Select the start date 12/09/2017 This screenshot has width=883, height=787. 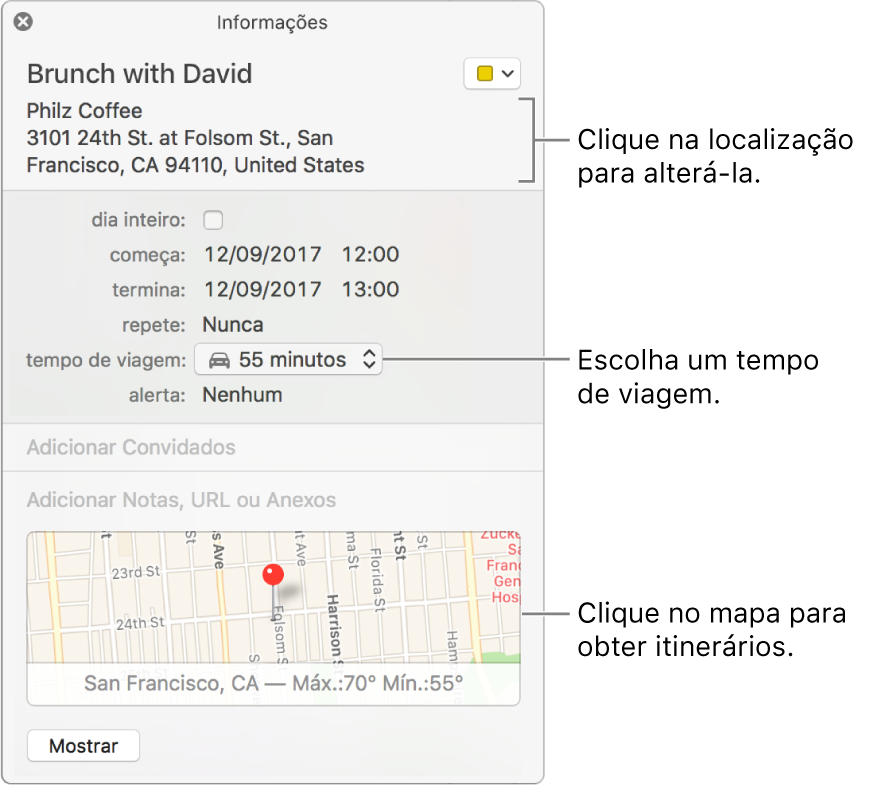coord(262,254)
